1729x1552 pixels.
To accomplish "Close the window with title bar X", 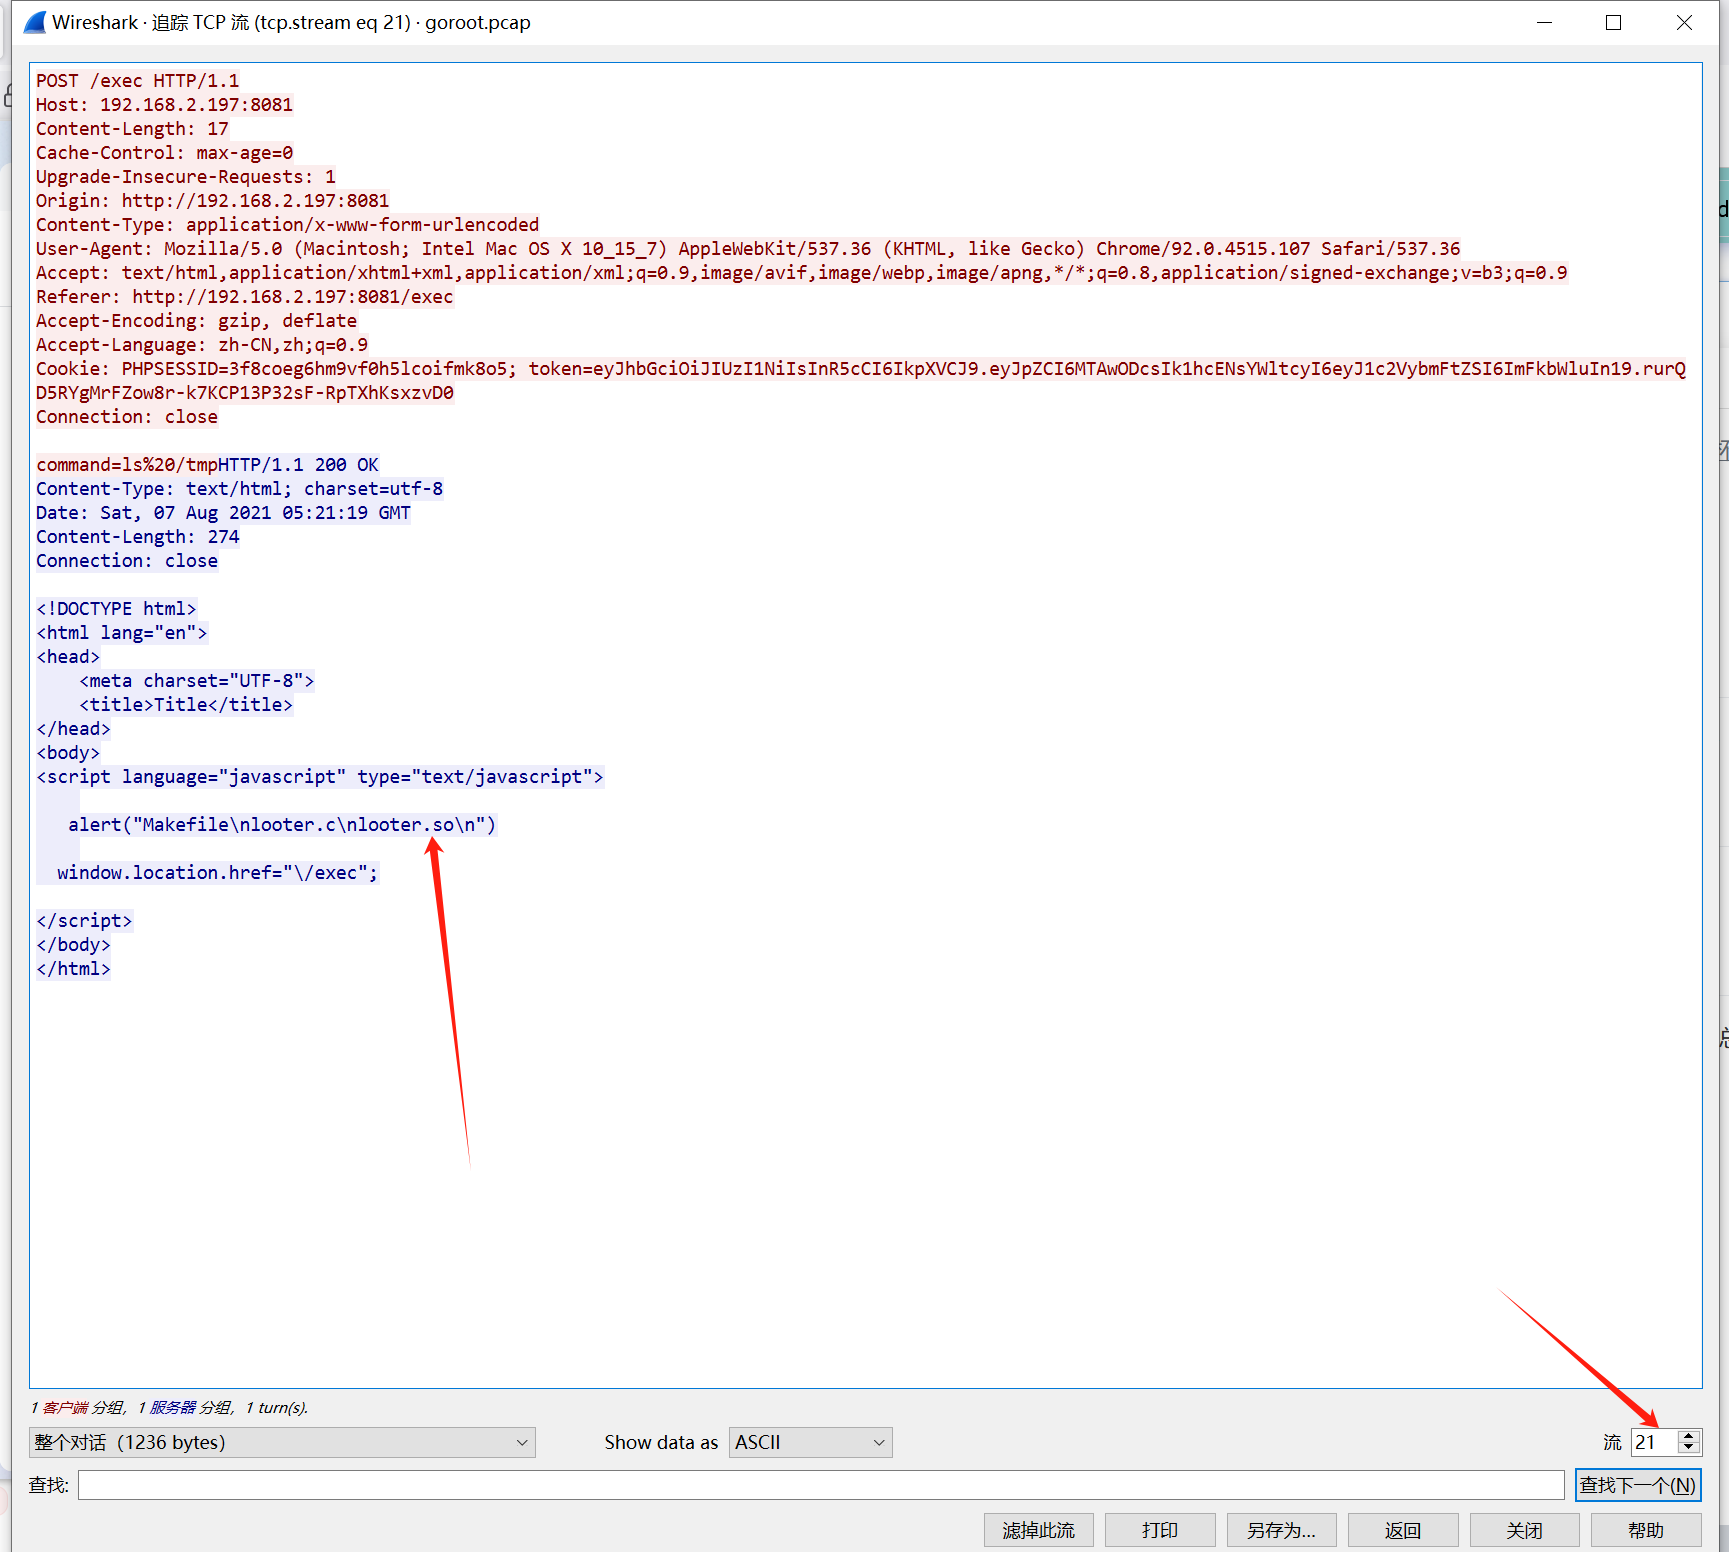I will point(1684,22).
